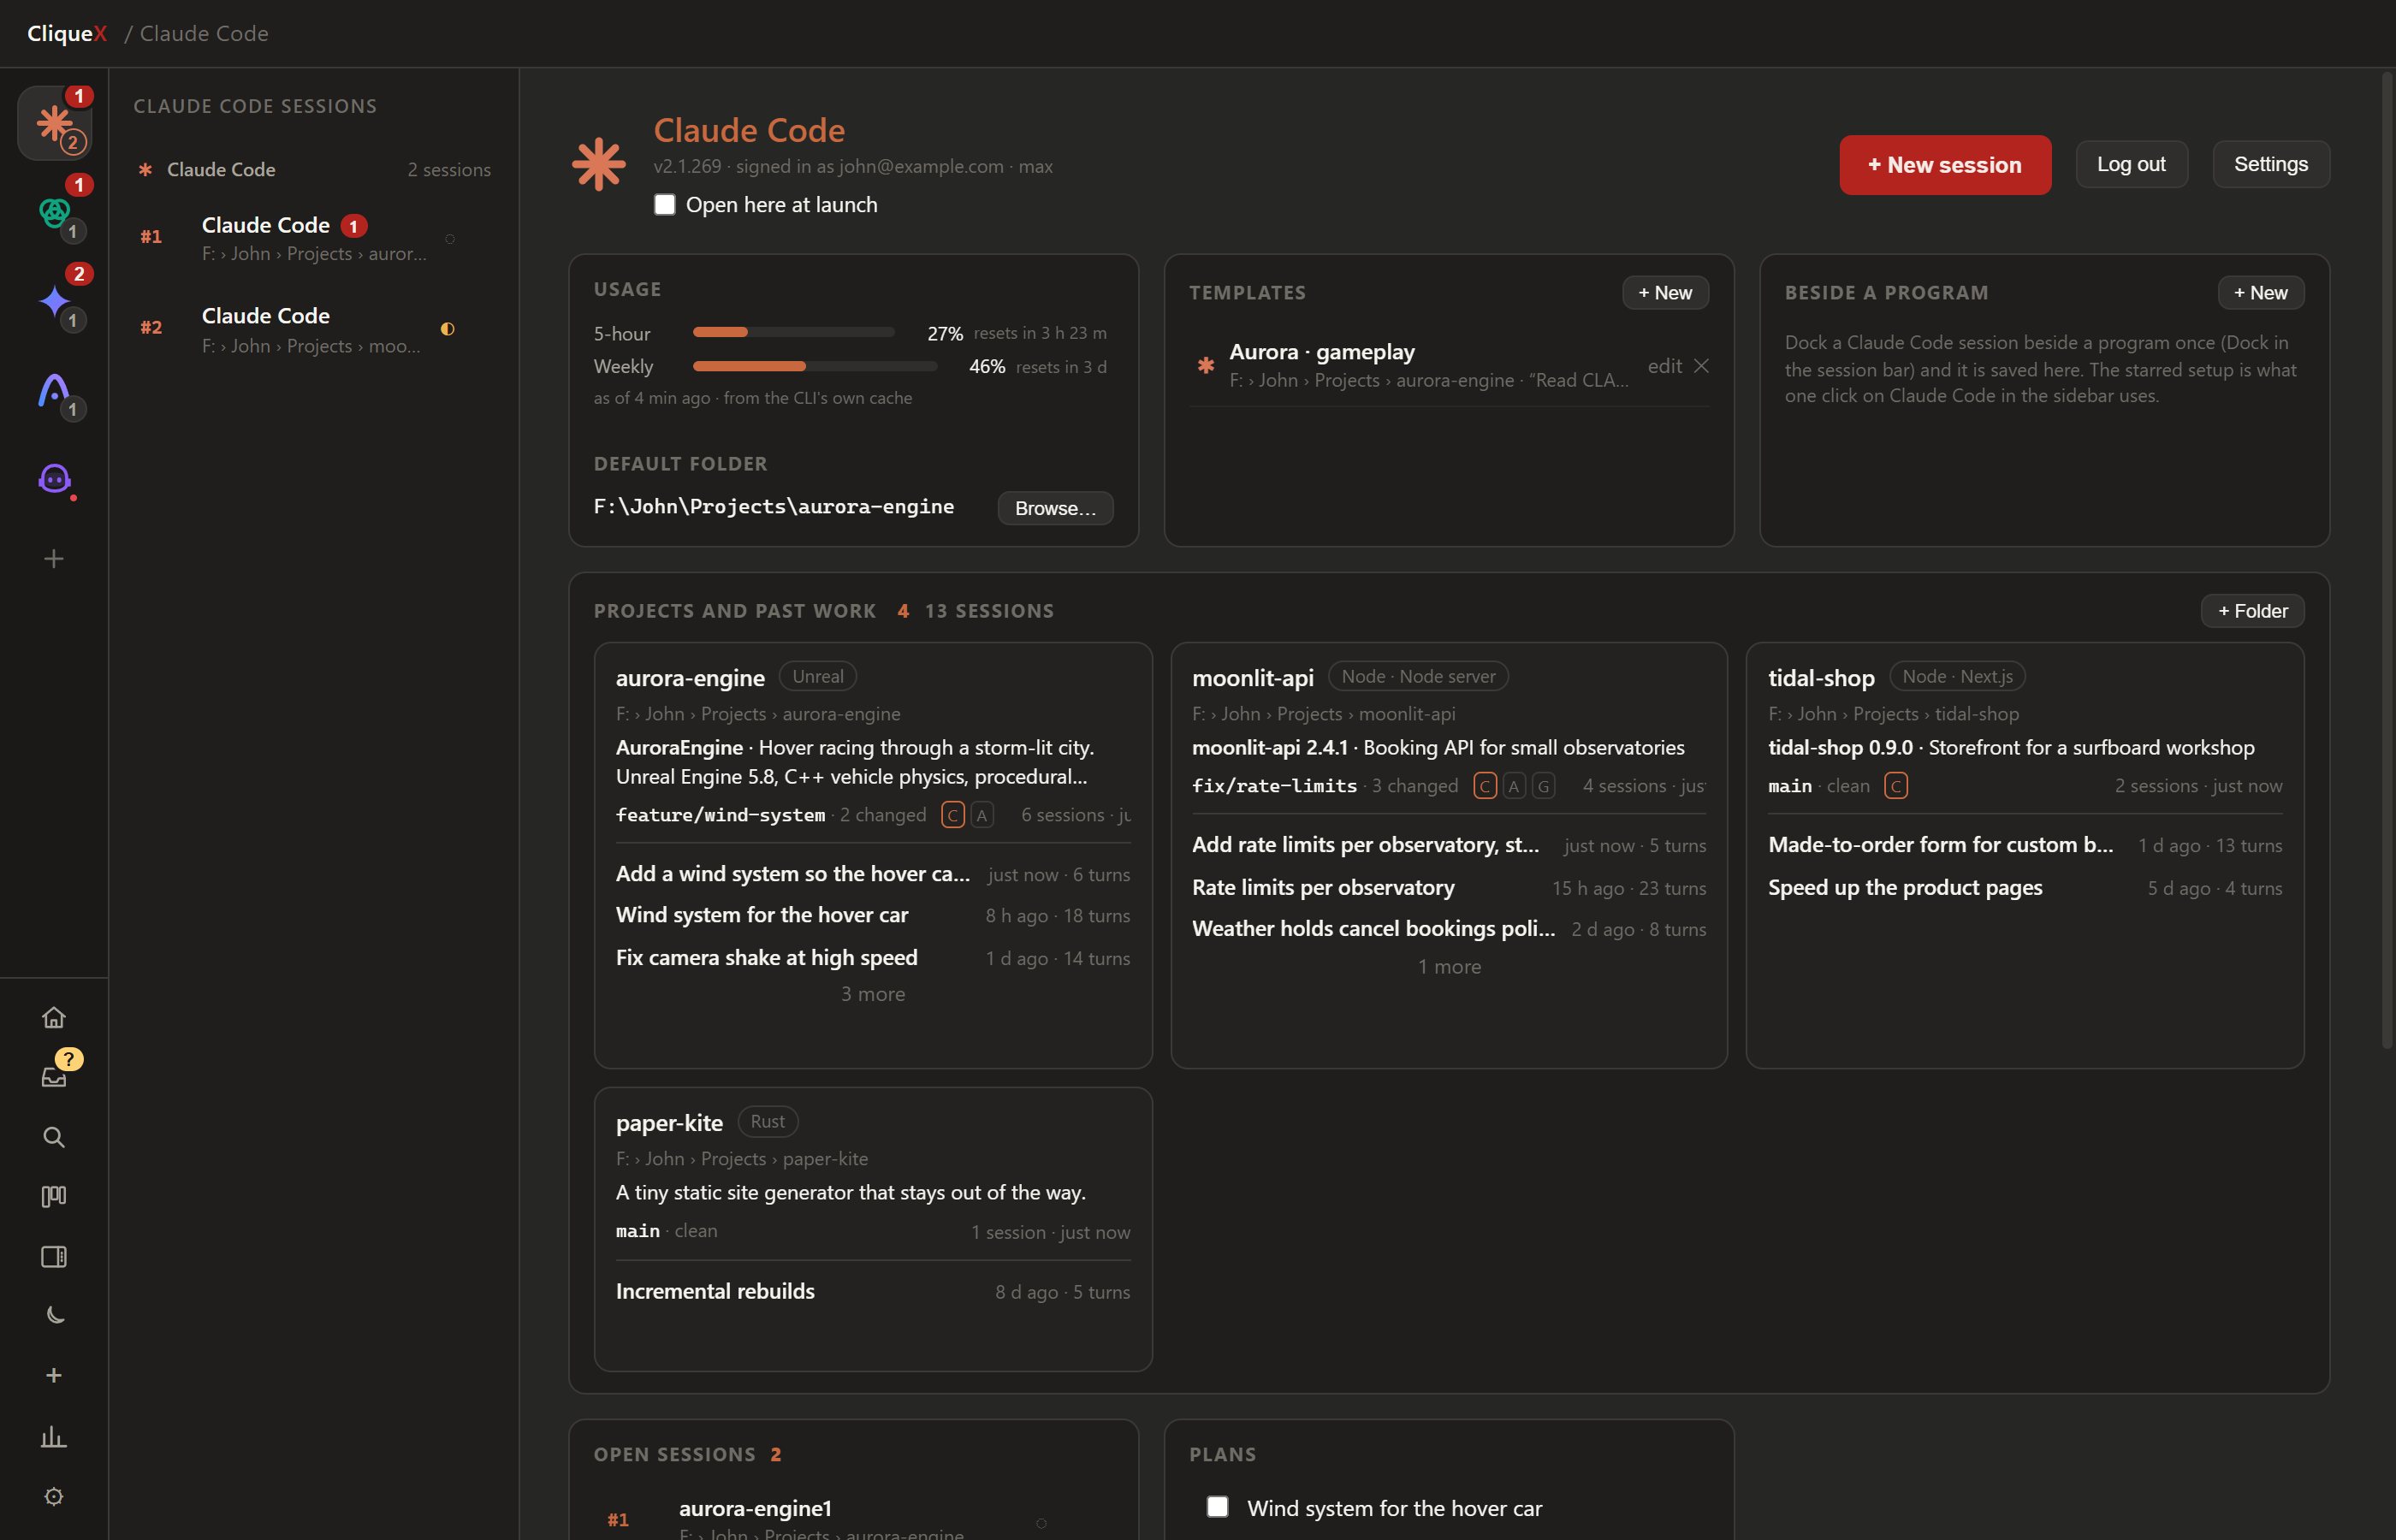
Task: Open the Claude Code asterisk app in the sidebar
Action: point(54,123)
